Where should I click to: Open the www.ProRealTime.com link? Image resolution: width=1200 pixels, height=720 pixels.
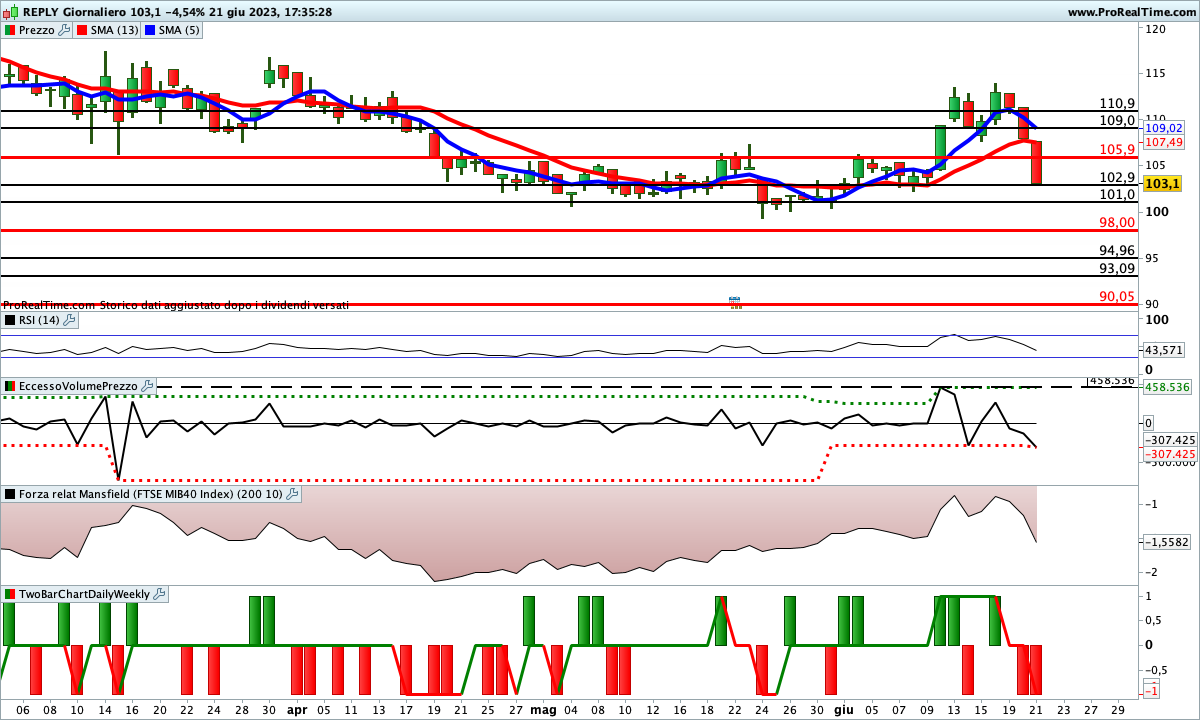pyautogui.click(x=1131, y=12)
